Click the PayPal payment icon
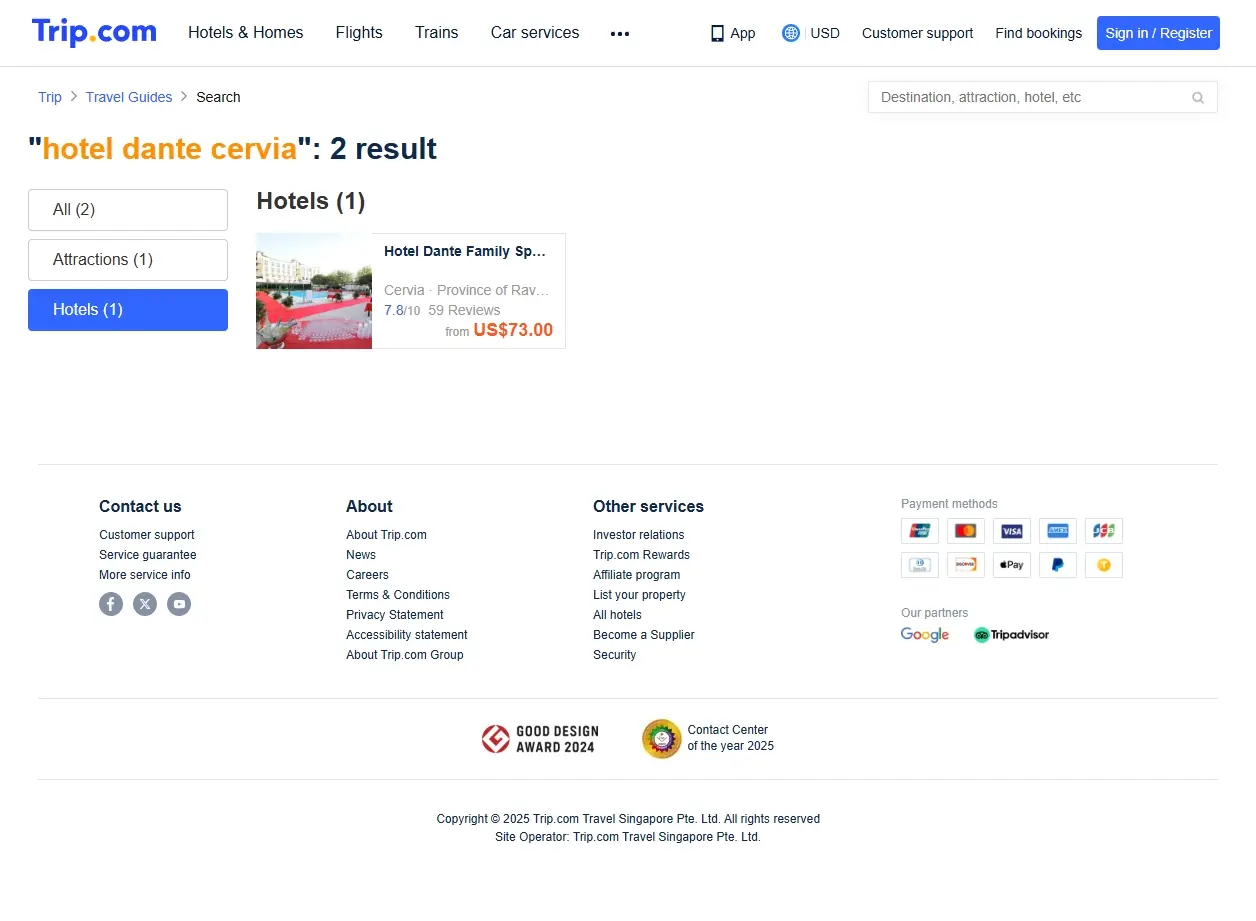Viewport: 1256px width, 921px height. click(x=1058, y=565)
